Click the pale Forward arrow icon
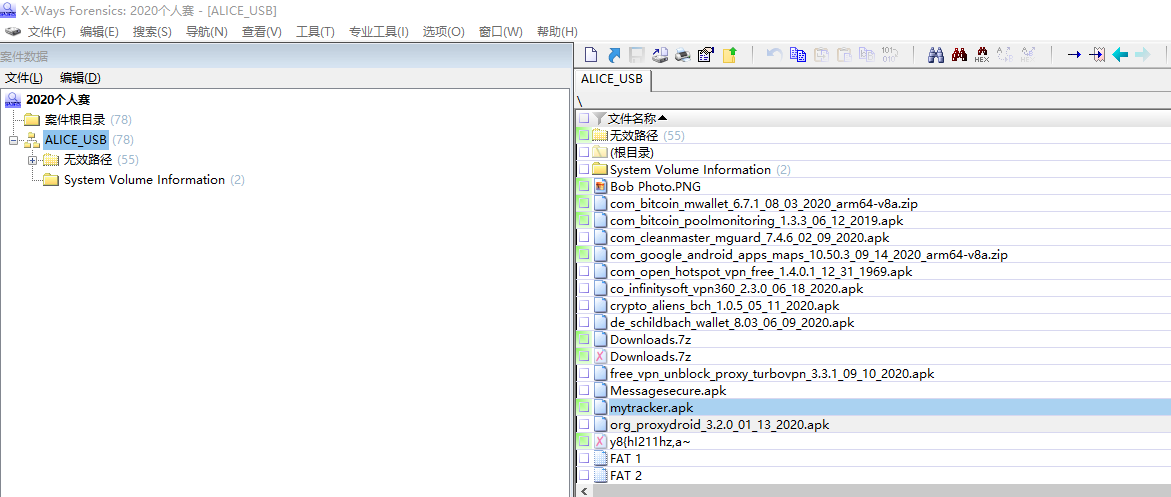The height and width of the screenshot is (497, 1171). pyautogui.click(x=1143, y=55)
